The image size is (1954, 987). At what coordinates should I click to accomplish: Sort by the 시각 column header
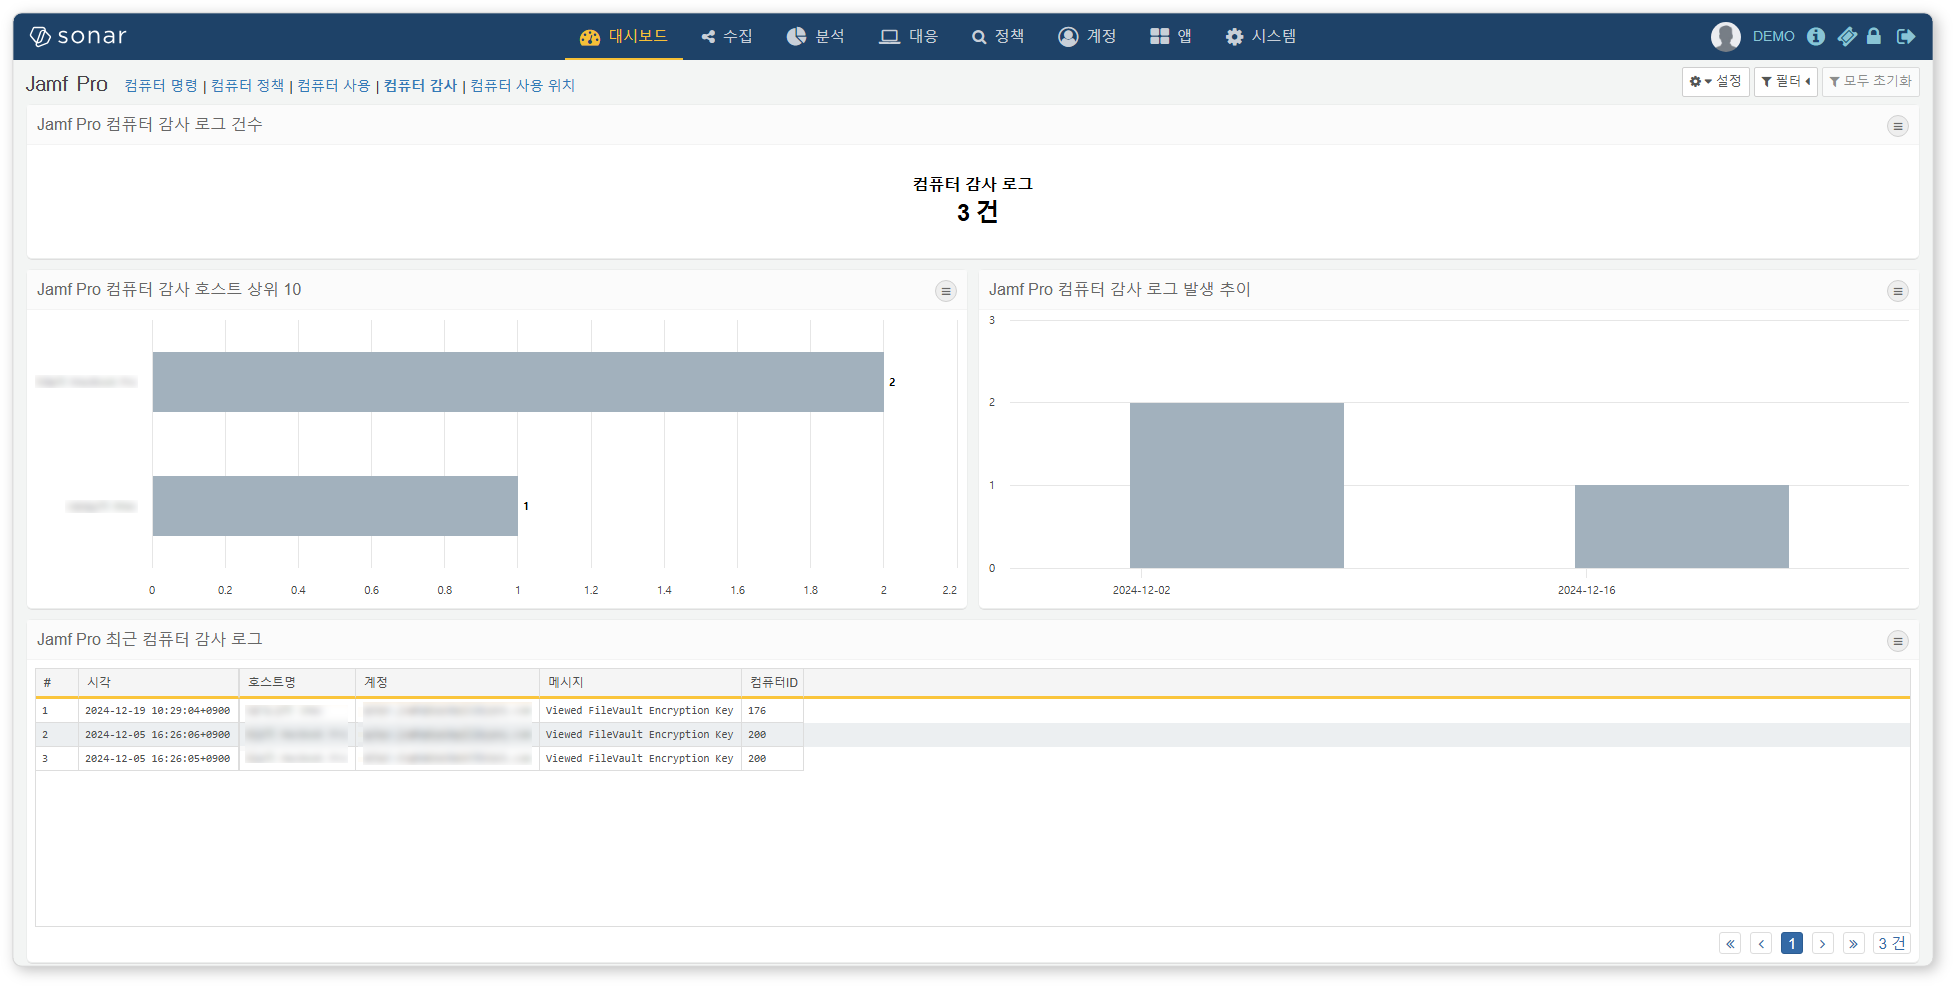coord(159,682)
